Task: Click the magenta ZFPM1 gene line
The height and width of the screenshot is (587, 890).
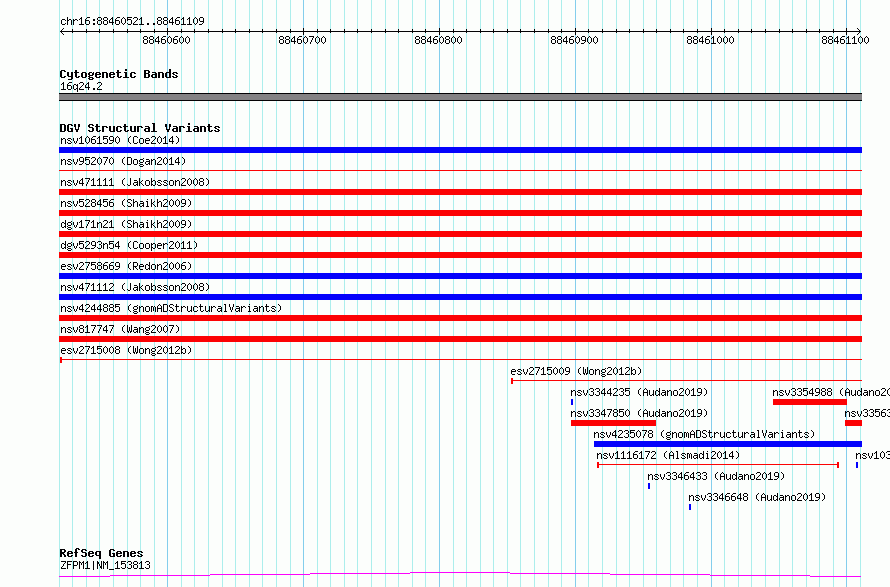Action: (x=460, y=575)
